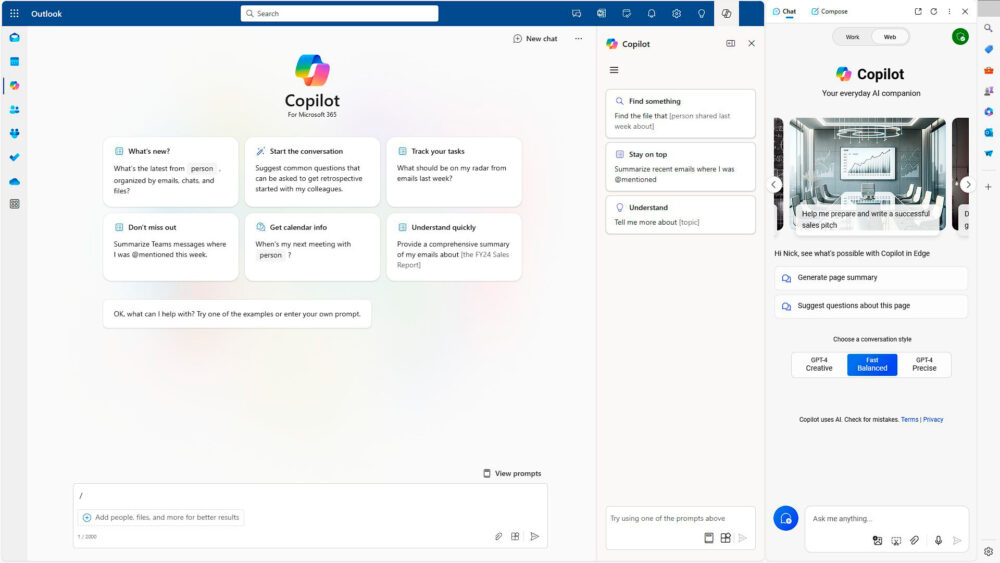Open plugins grid icon in main chat box
The height and width of the screenshot is (563, 1000).
[515, 536]
